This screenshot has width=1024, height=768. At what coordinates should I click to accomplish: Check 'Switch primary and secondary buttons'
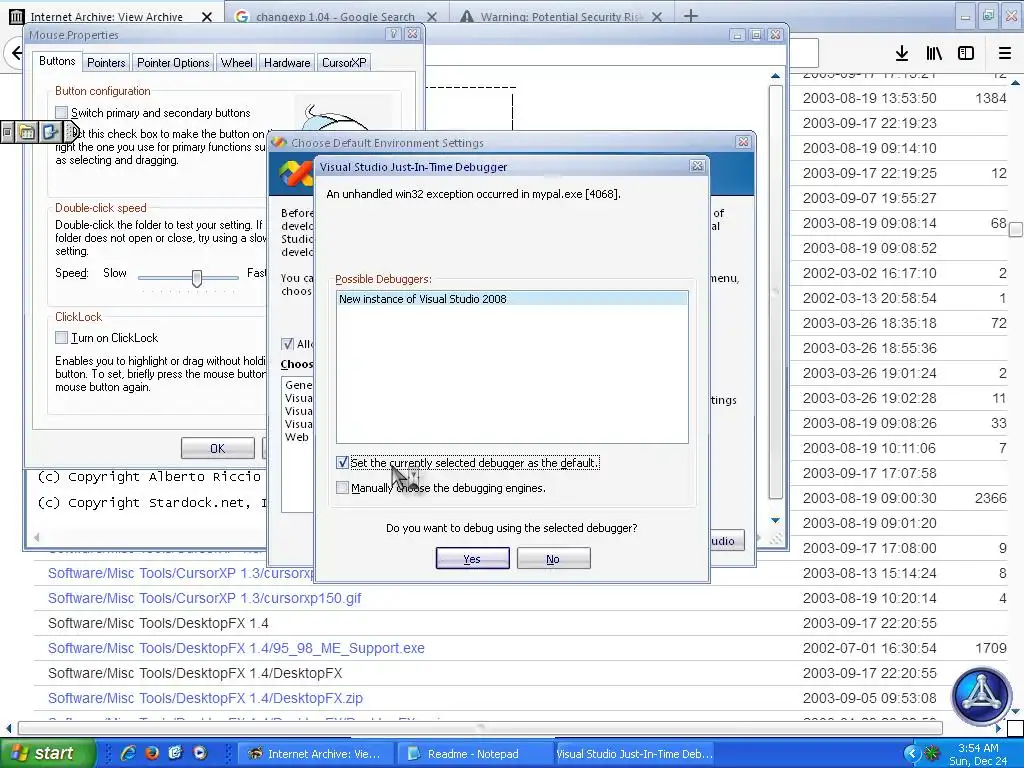coord(61,112)
